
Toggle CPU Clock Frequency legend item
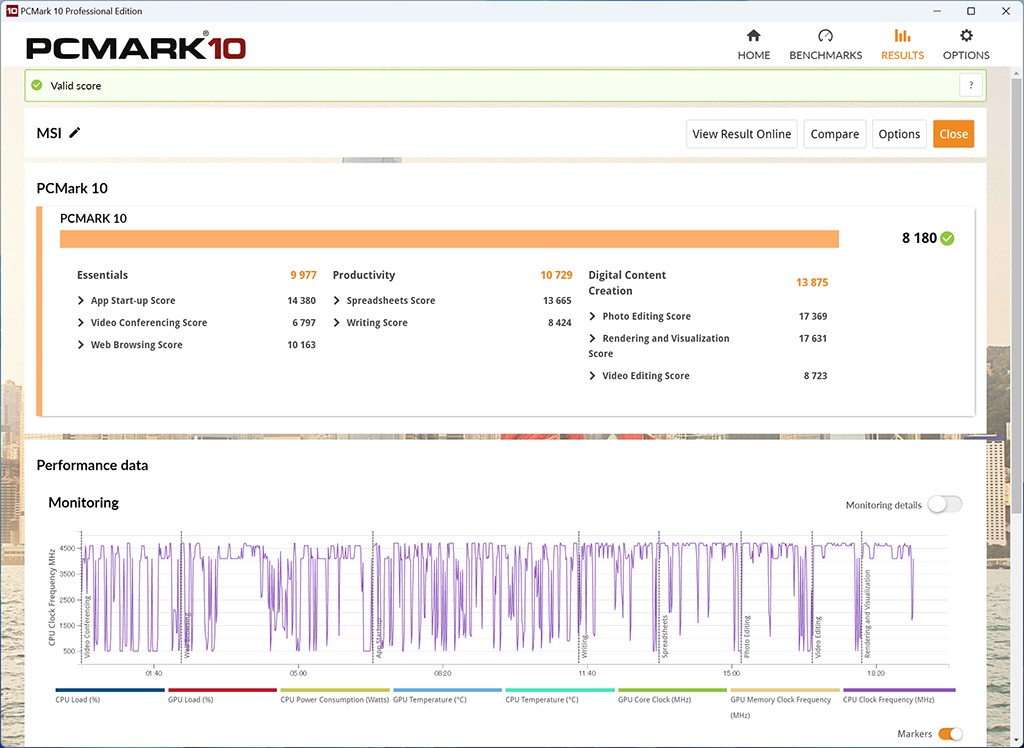(899, 699)
